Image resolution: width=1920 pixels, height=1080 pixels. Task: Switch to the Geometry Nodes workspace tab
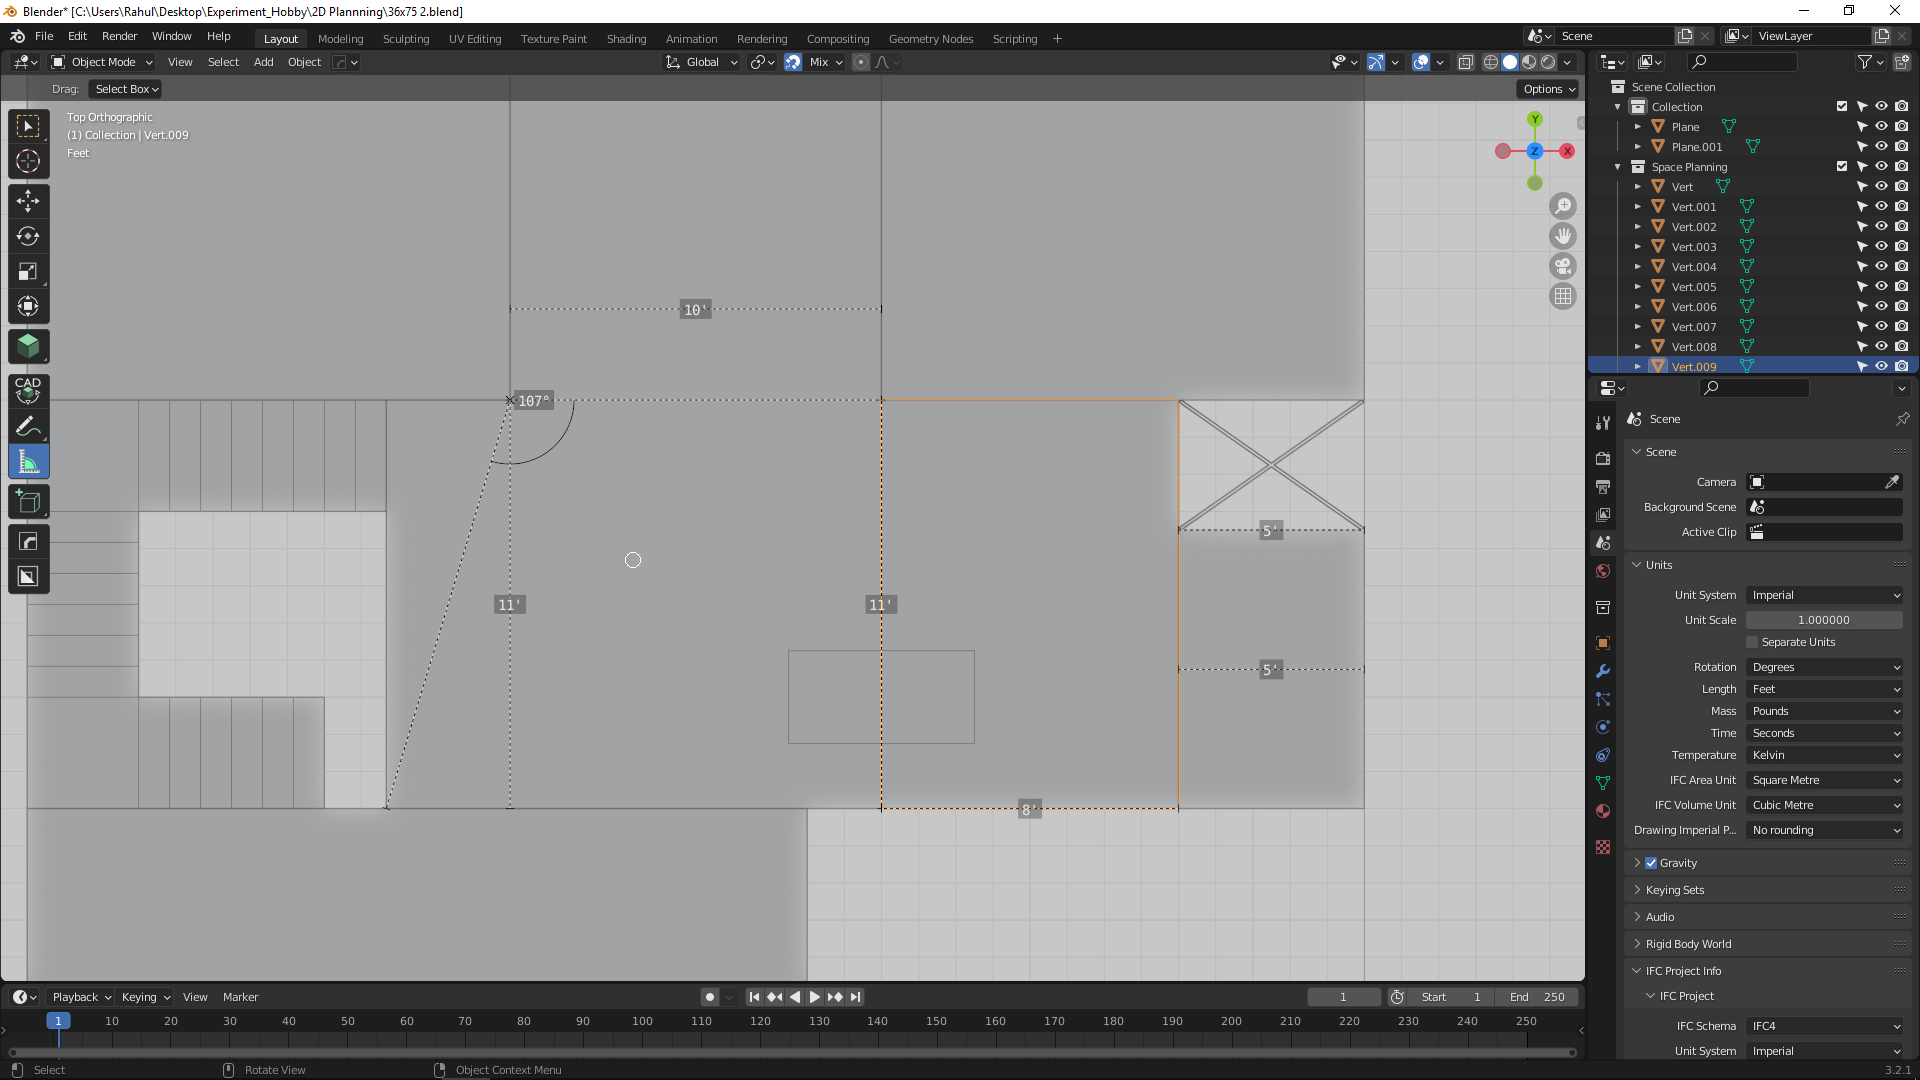pos(930,39)
